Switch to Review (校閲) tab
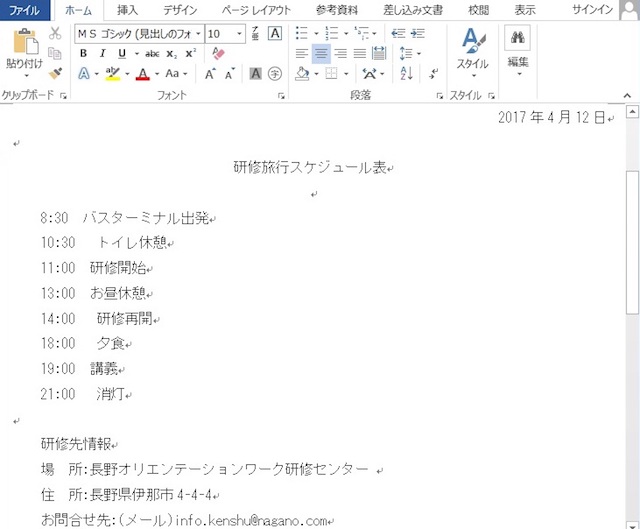The image size is (640, 529). [x=479, y=10]
